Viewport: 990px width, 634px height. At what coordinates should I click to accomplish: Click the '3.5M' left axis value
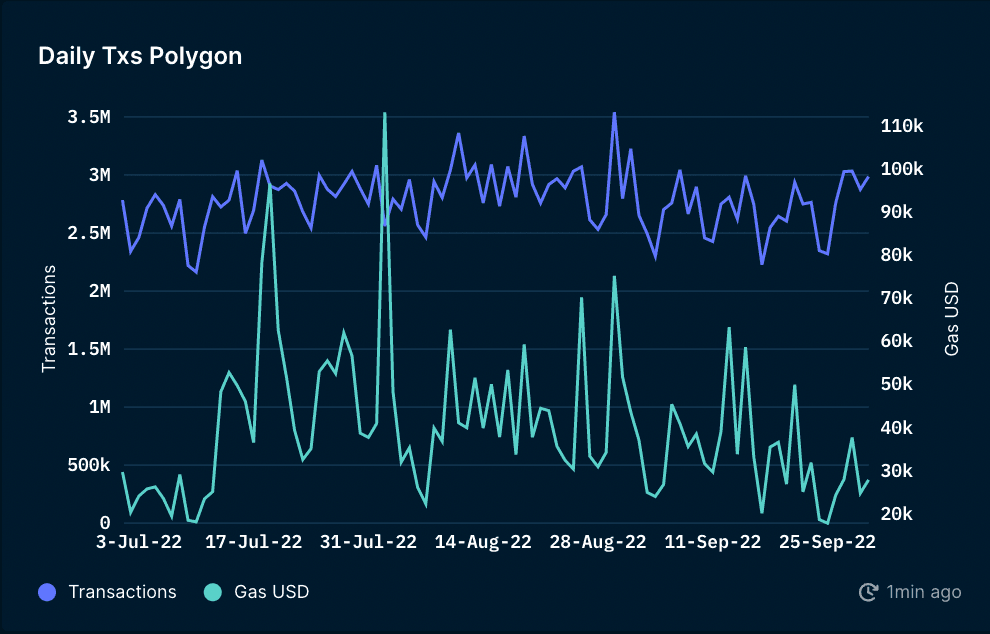(x=89, y=117)
